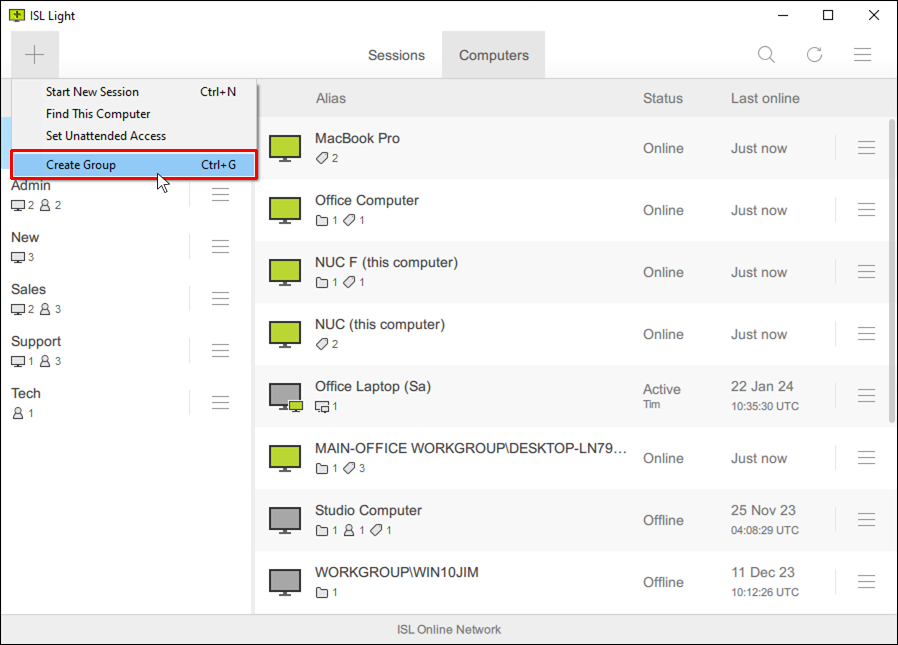
Task: Open the main hamburger menu top right
Action: [x=862, y=55]
